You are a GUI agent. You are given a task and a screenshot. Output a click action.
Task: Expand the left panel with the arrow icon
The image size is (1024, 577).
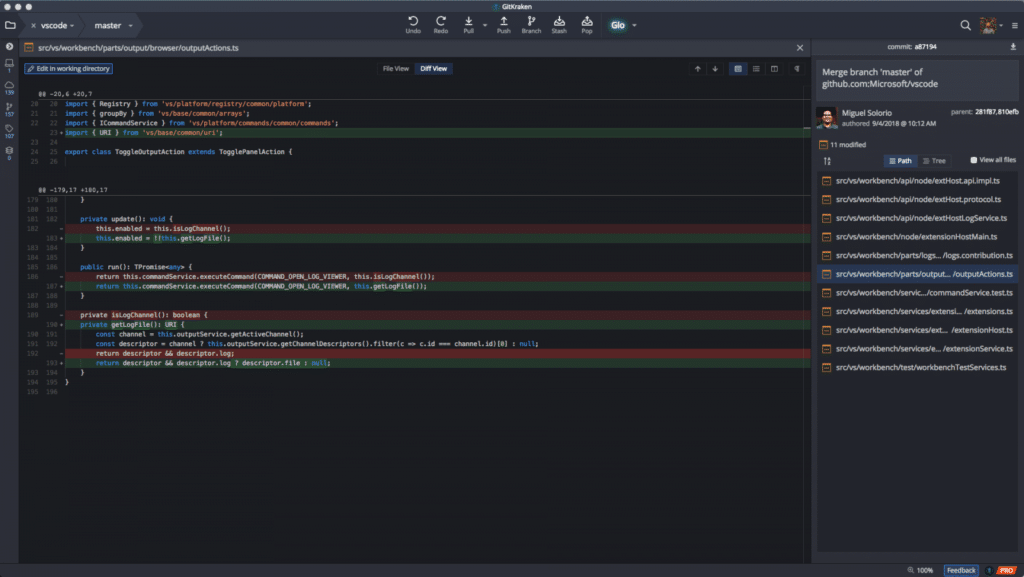(9, 46)
